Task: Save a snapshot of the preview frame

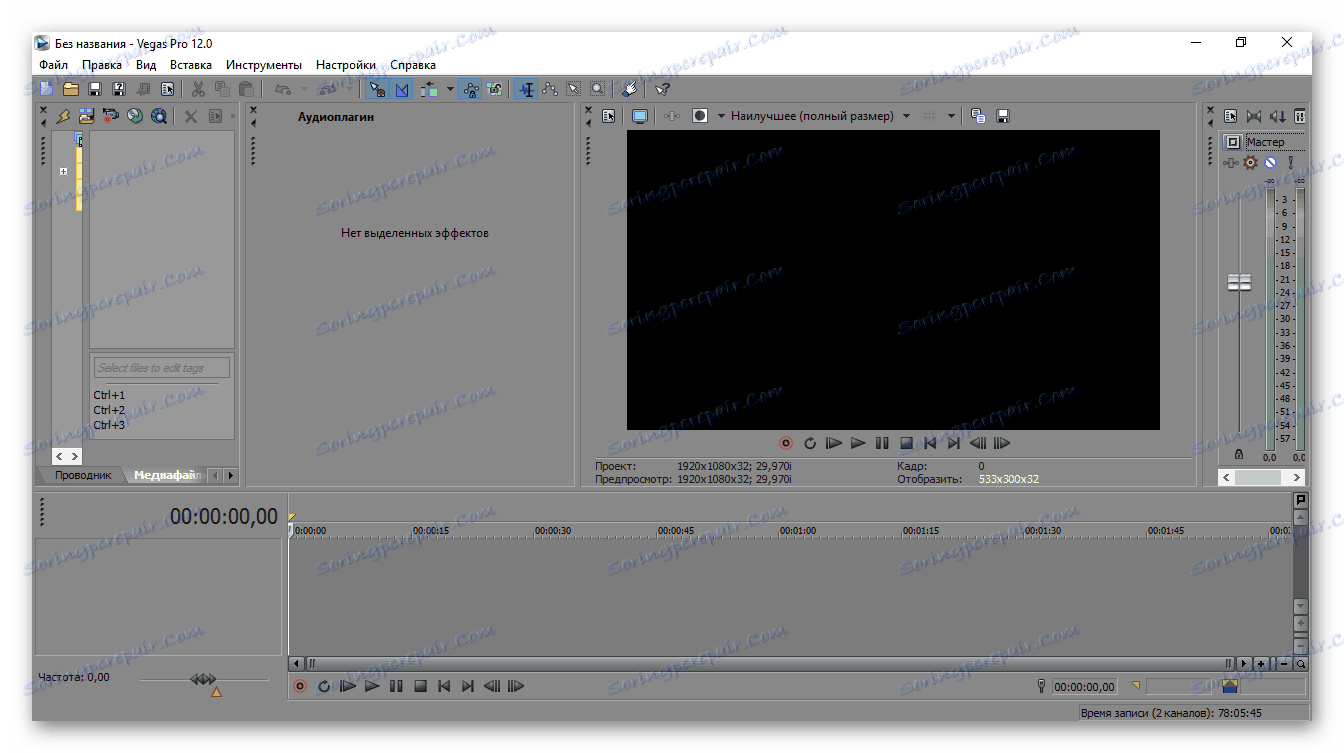Action: (1002, 115)
